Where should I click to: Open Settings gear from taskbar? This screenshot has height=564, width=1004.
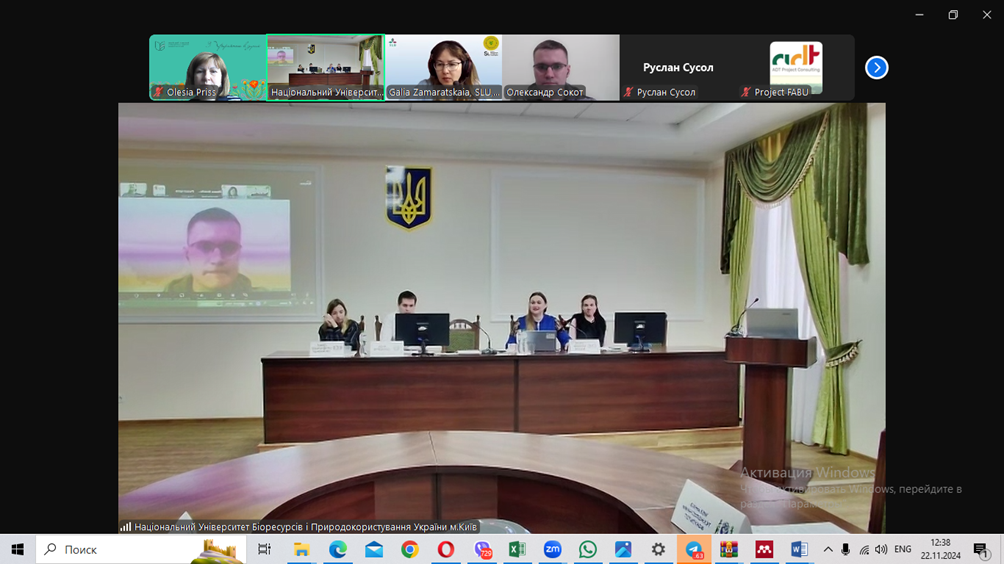tap(658, 549)
